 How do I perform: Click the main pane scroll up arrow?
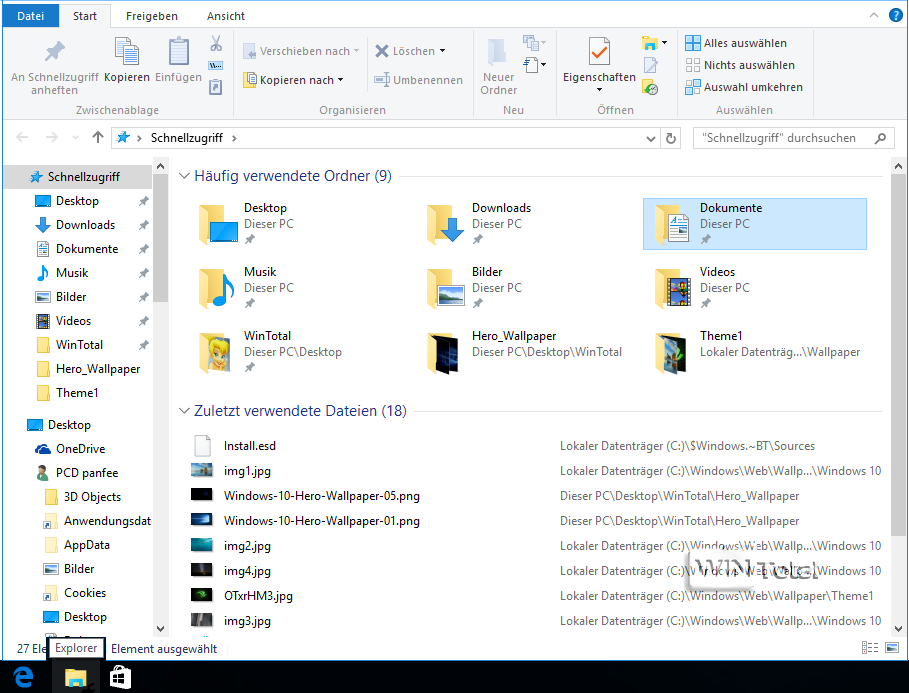coord(898,166)
